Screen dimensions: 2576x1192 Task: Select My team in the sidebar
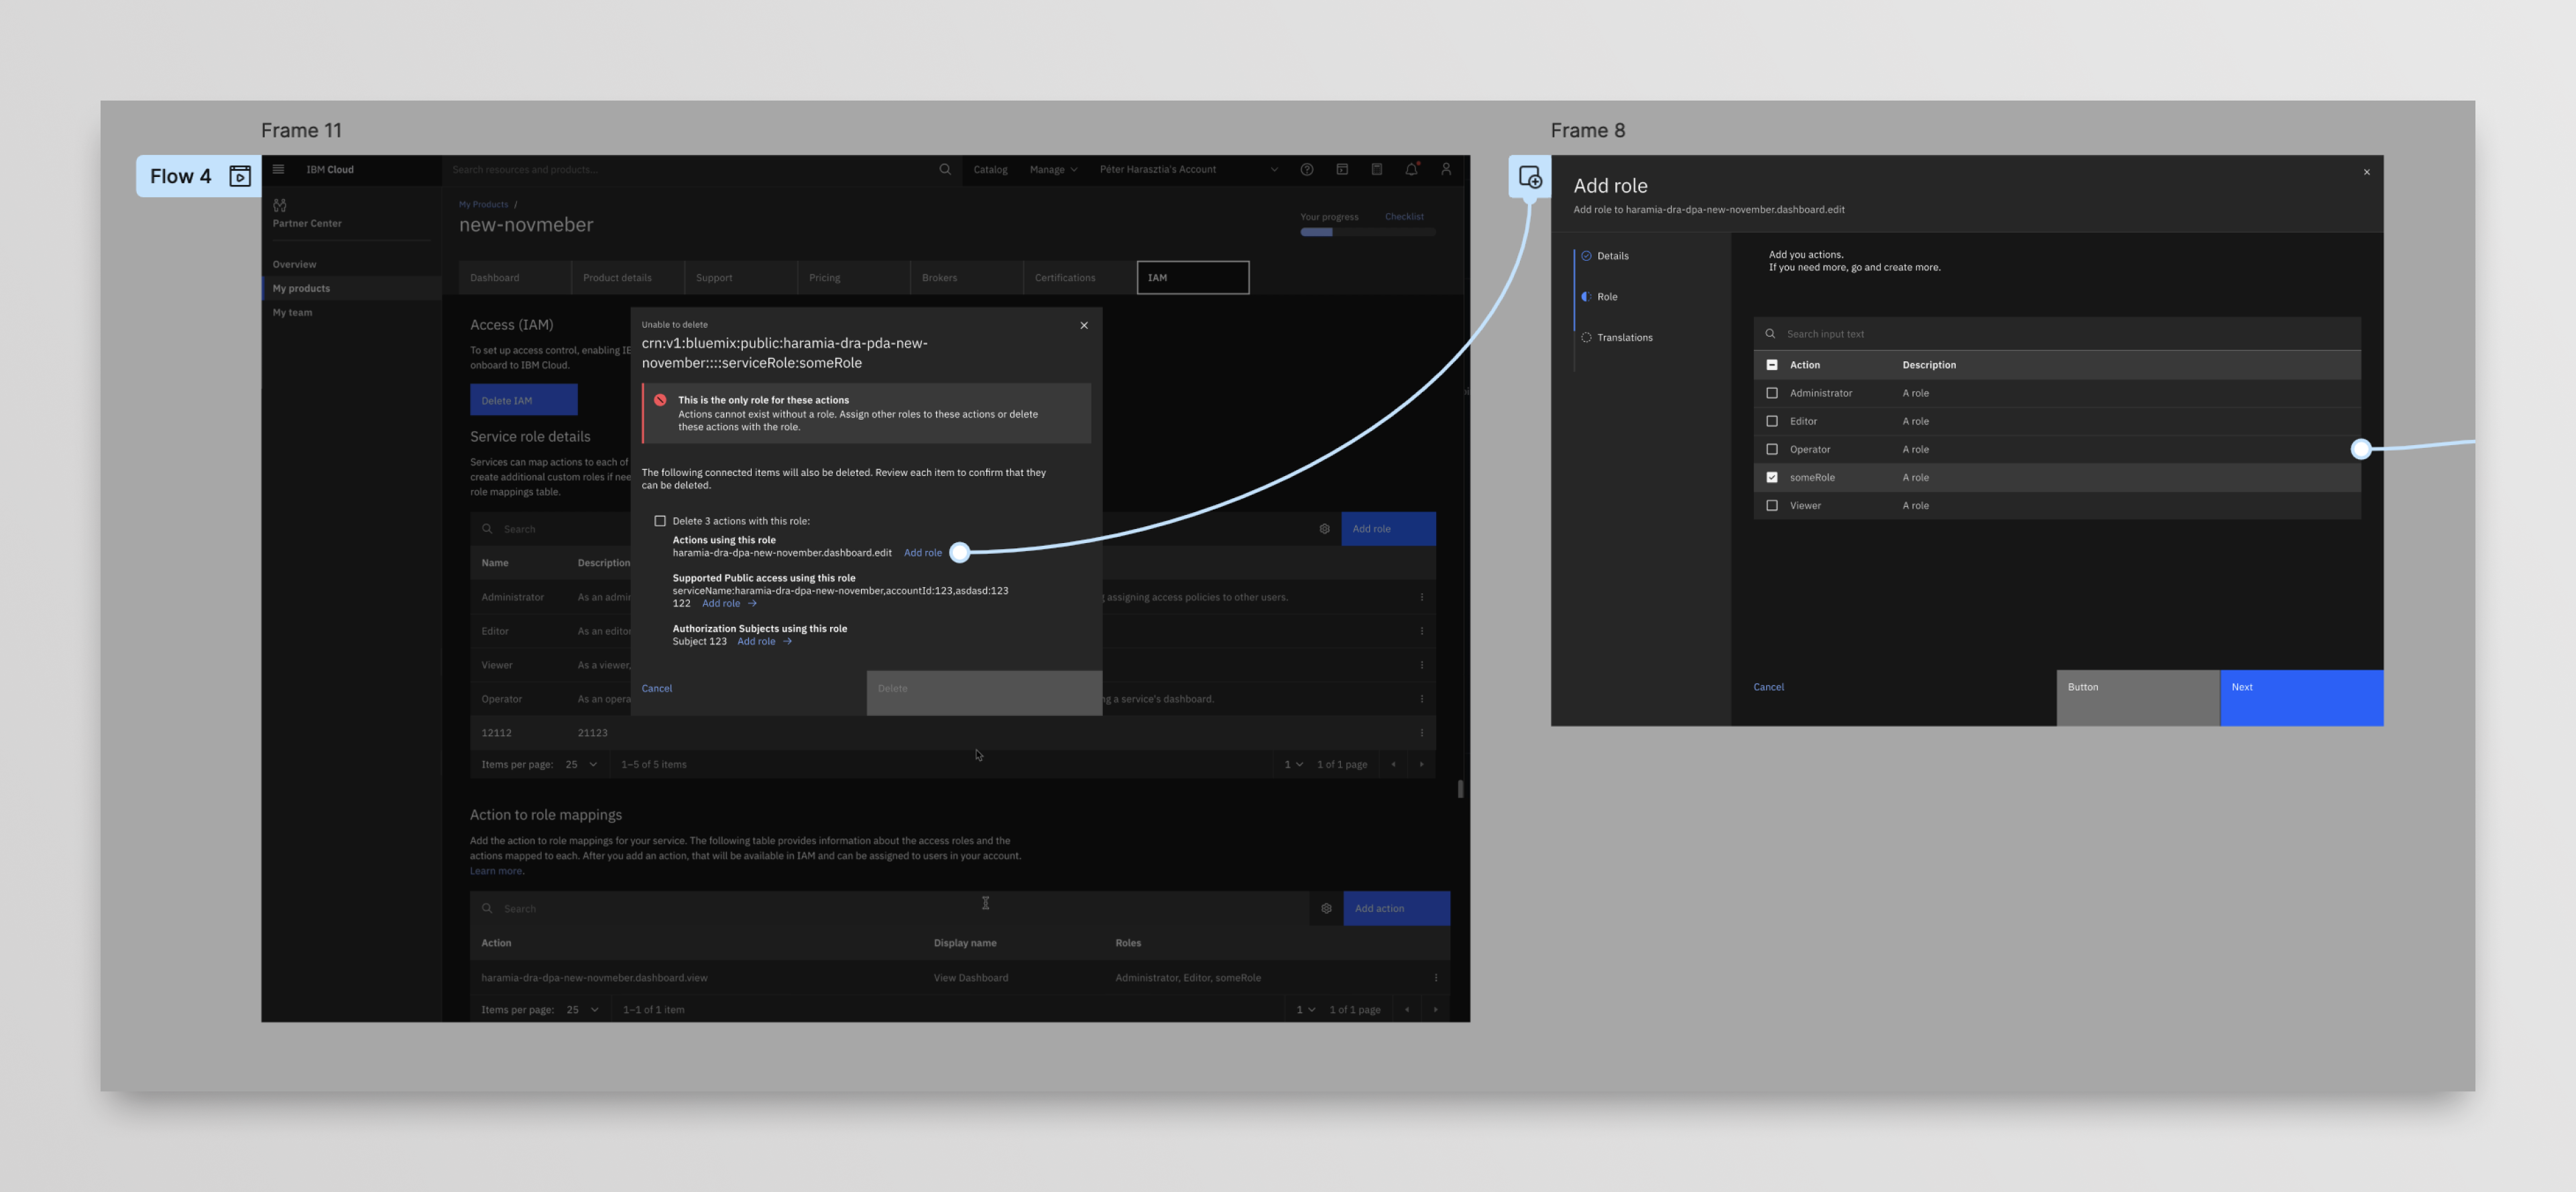click(x=292, y=312)
